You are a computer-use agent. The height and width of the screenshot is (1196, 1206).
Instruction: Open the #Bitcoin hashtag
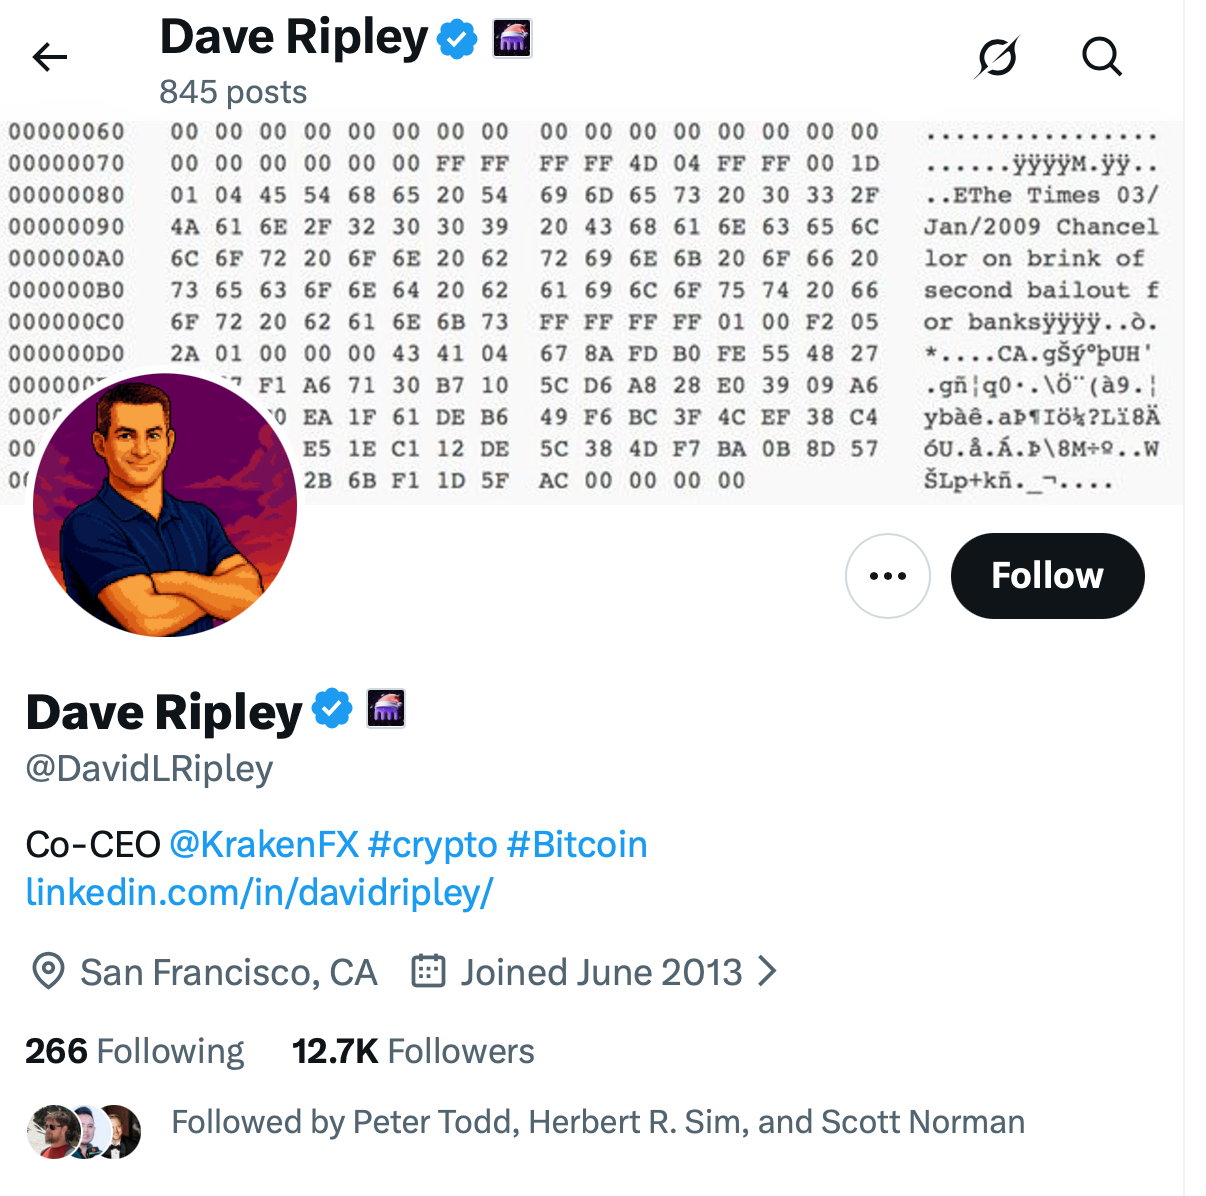pos(577,845)
